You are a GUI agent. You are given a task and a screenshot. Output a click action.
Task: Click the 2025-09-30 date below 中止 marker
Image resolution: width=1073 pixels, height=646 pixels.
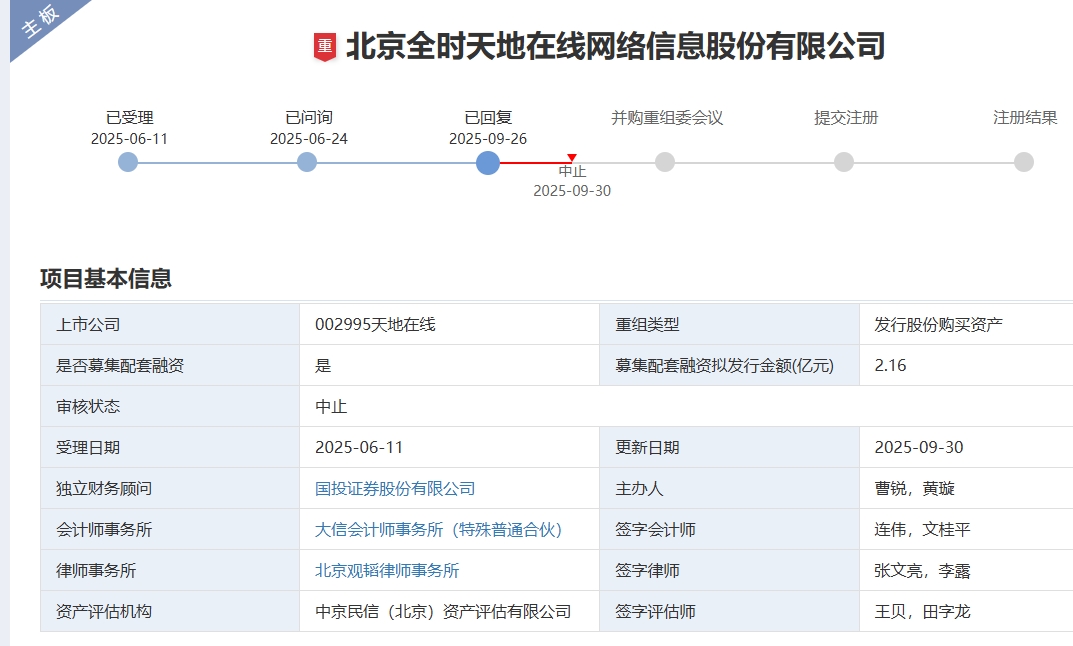(572, 191)
